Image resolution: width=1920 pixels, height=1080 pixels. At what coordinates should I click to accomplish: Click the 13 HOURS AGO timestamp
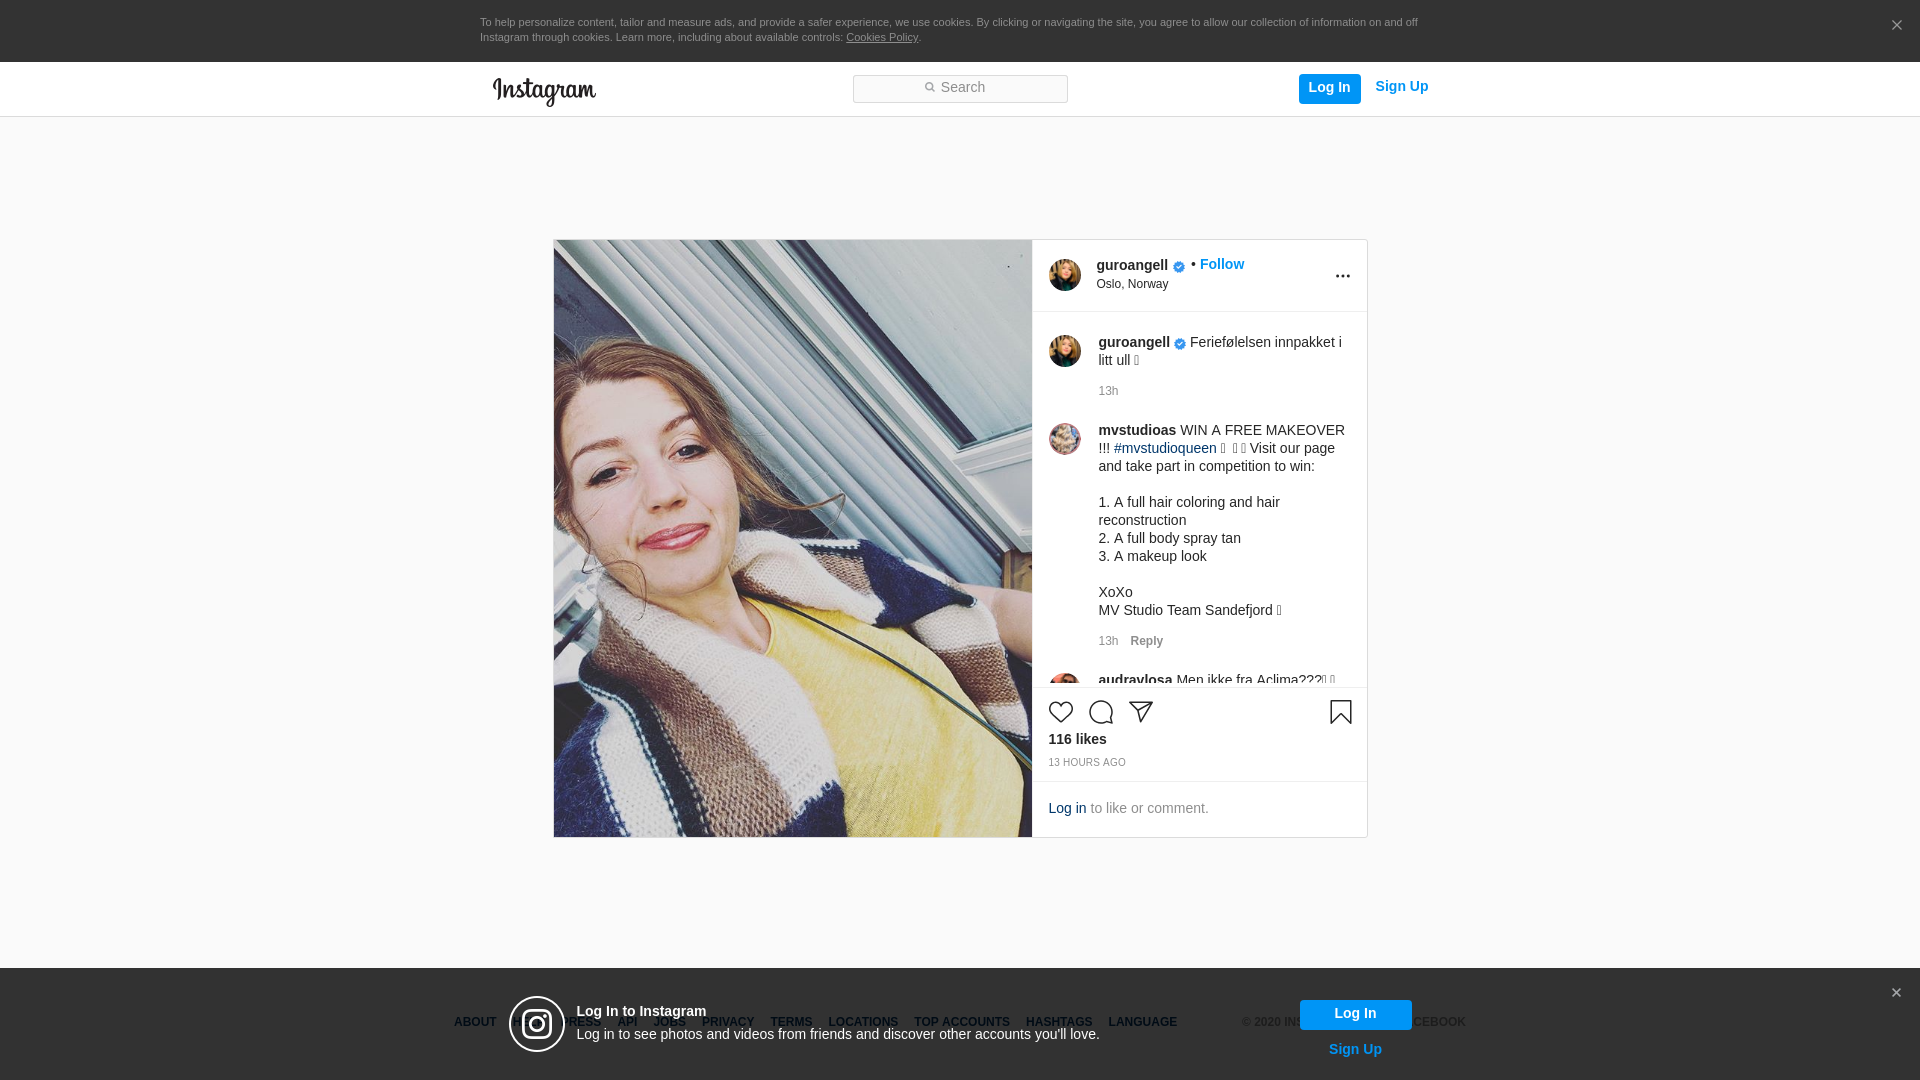click(x=1086, y=763)
